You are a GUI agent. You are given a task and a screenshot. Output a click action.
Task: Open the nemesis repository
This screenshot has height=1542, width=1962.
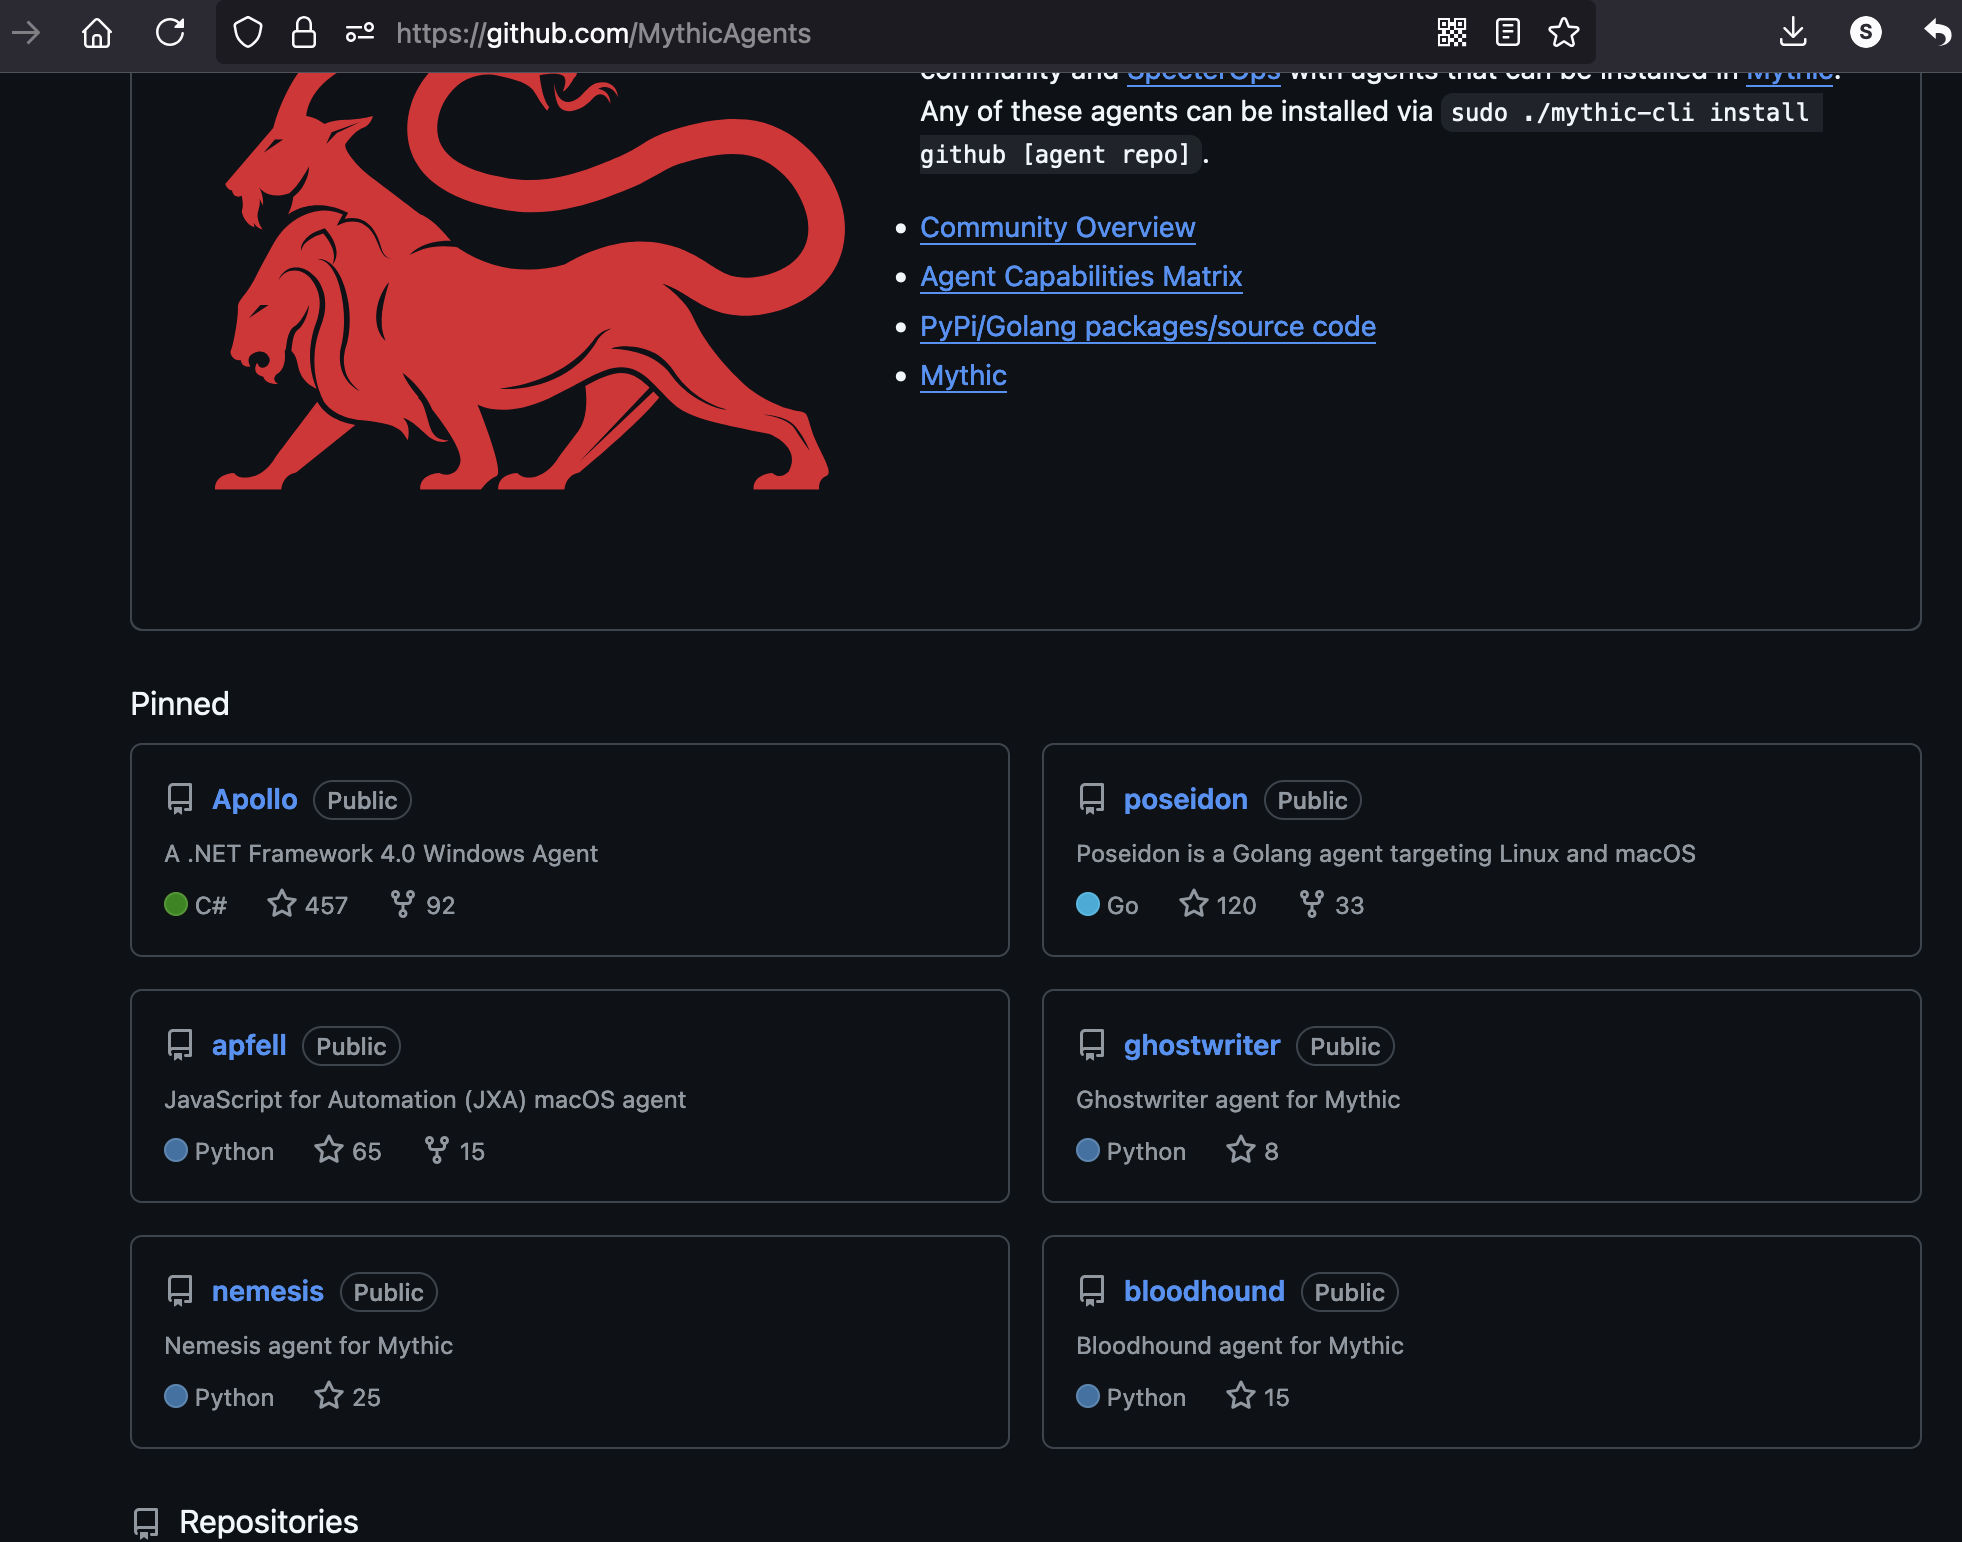point(268,1292)
